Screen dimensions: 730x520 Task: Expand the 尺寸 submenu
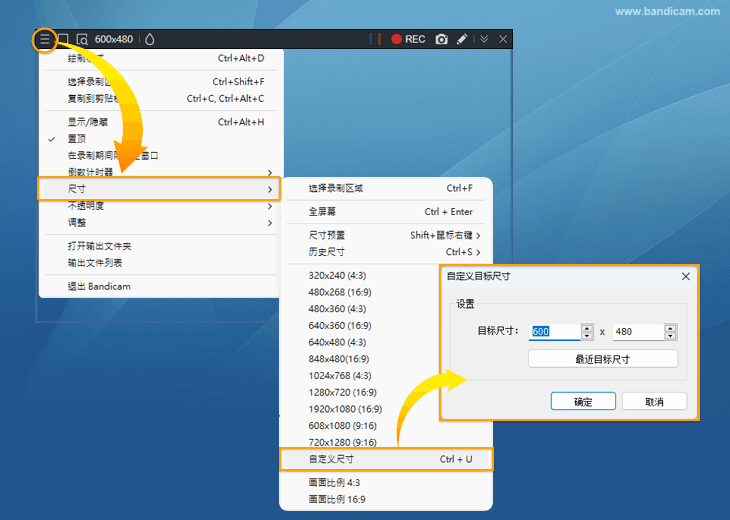click(159, 189)
